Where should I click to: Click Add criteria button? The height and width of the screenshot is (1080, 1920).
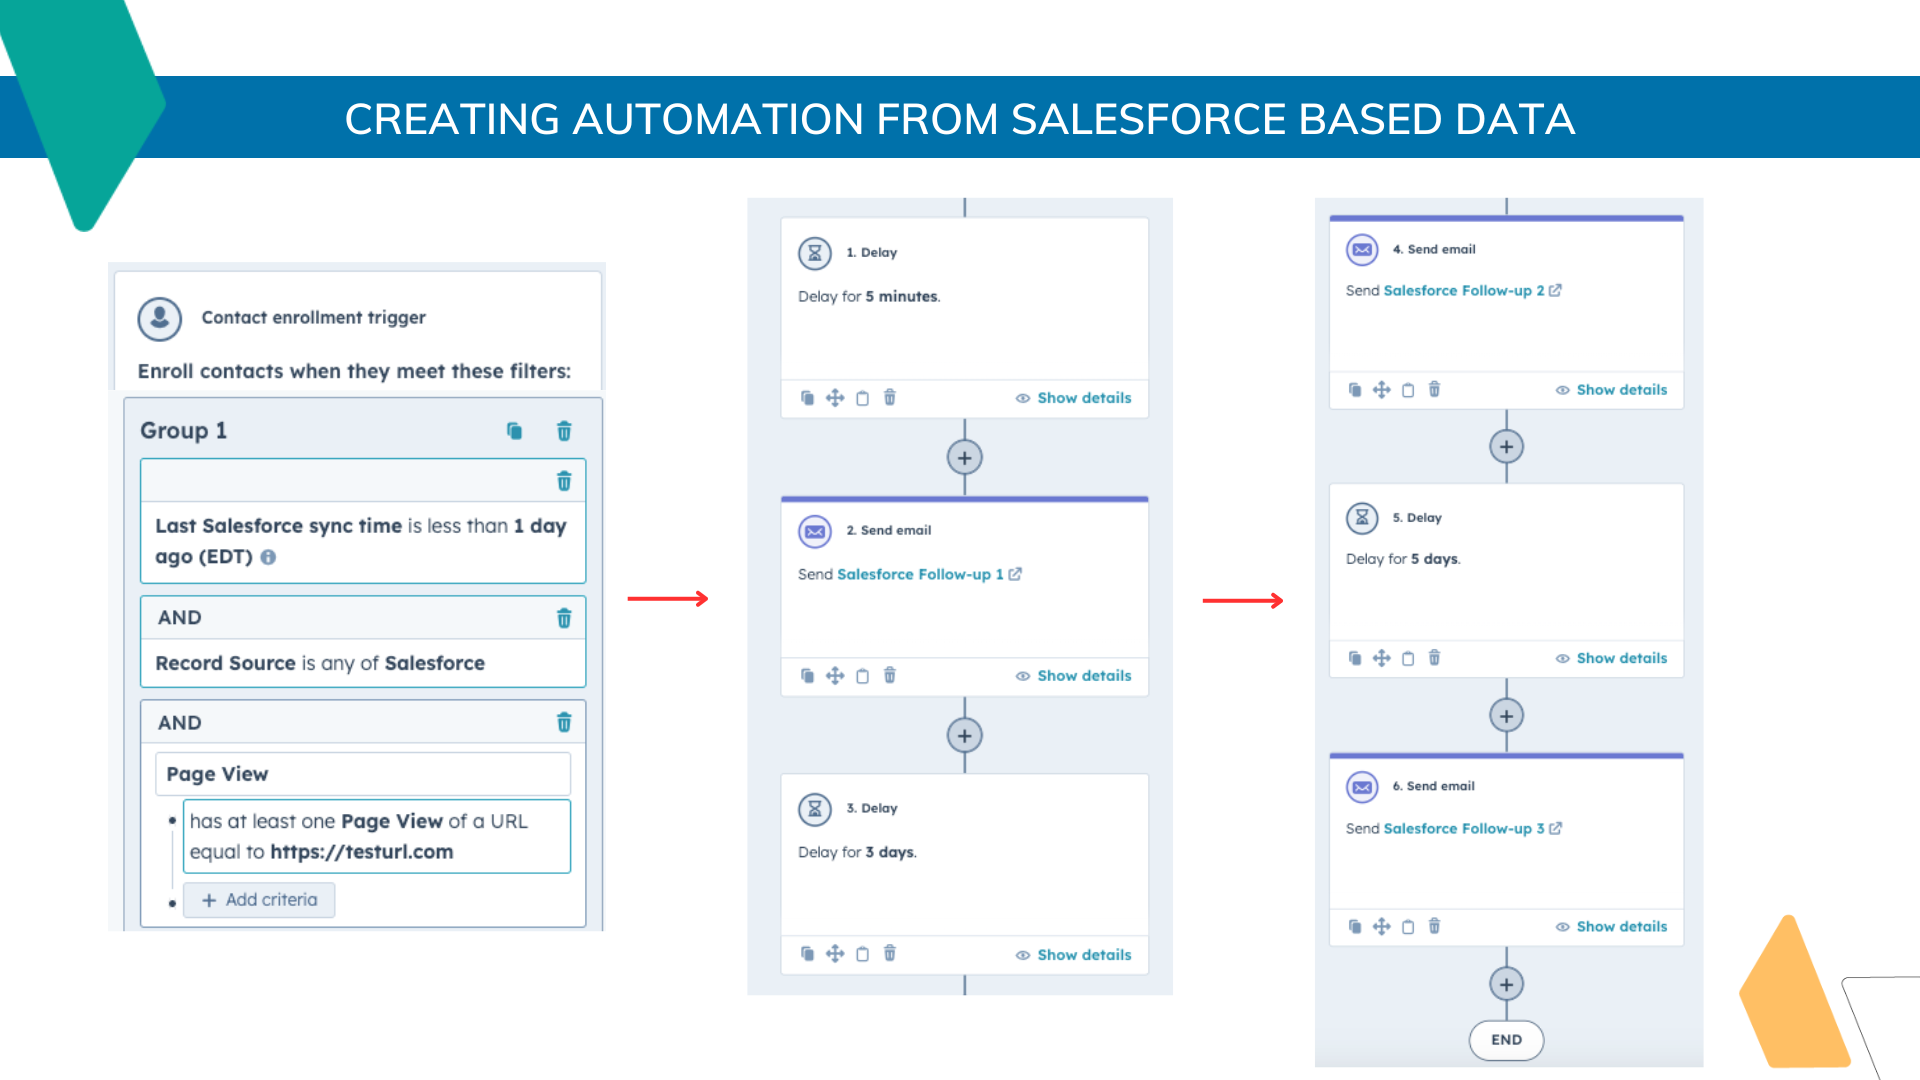click(x=259, y=900)
